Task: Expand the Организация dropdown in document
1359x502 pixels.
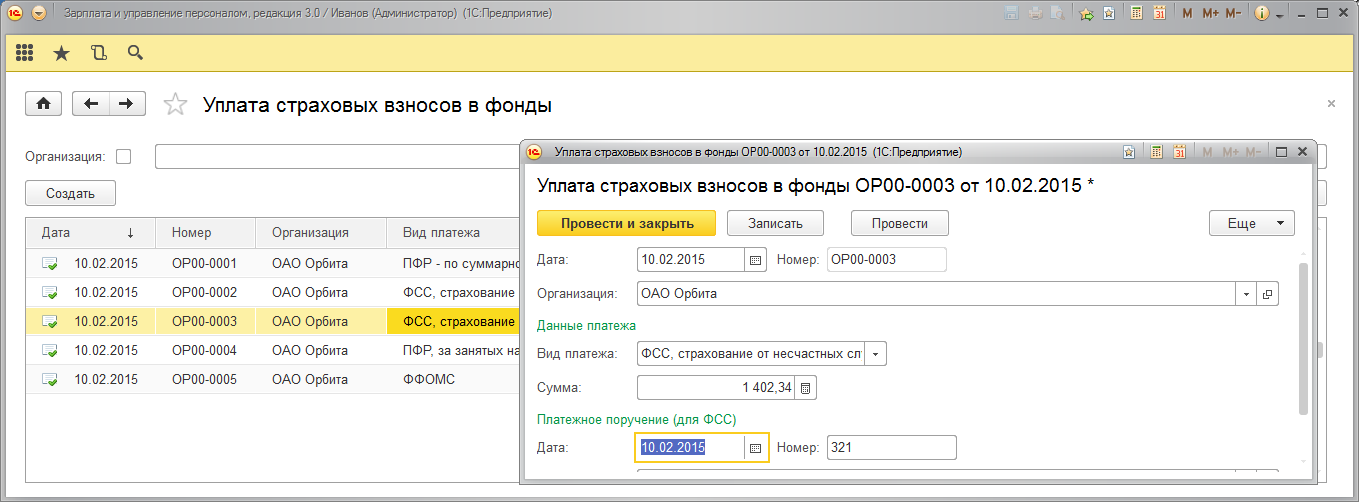Action: coord(1246,294)
